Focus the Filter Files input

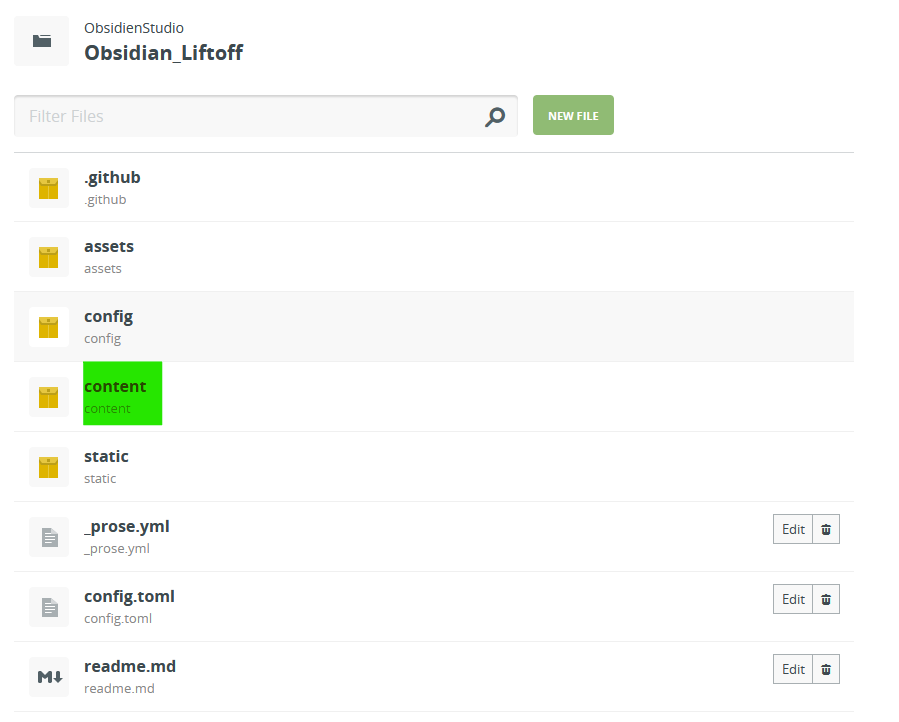point(250,117)
